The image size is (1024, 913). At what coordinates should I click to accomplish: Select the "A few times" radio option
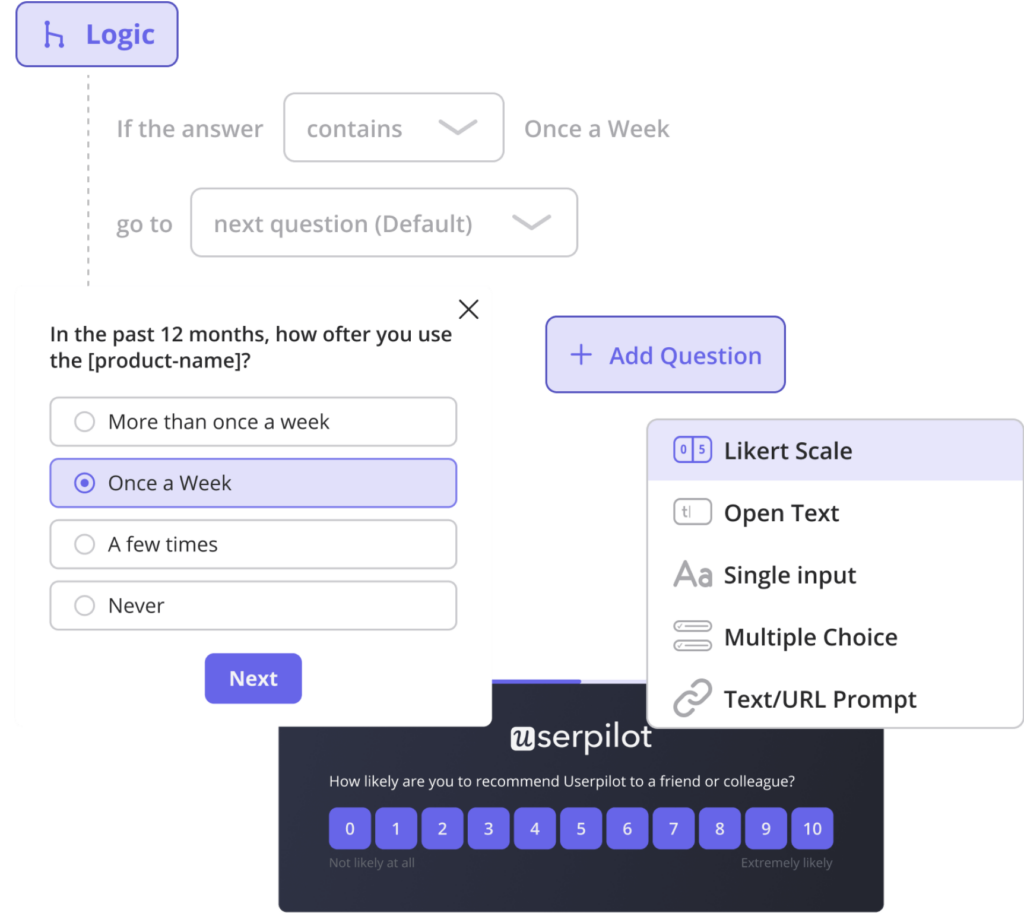coord(85,545)
